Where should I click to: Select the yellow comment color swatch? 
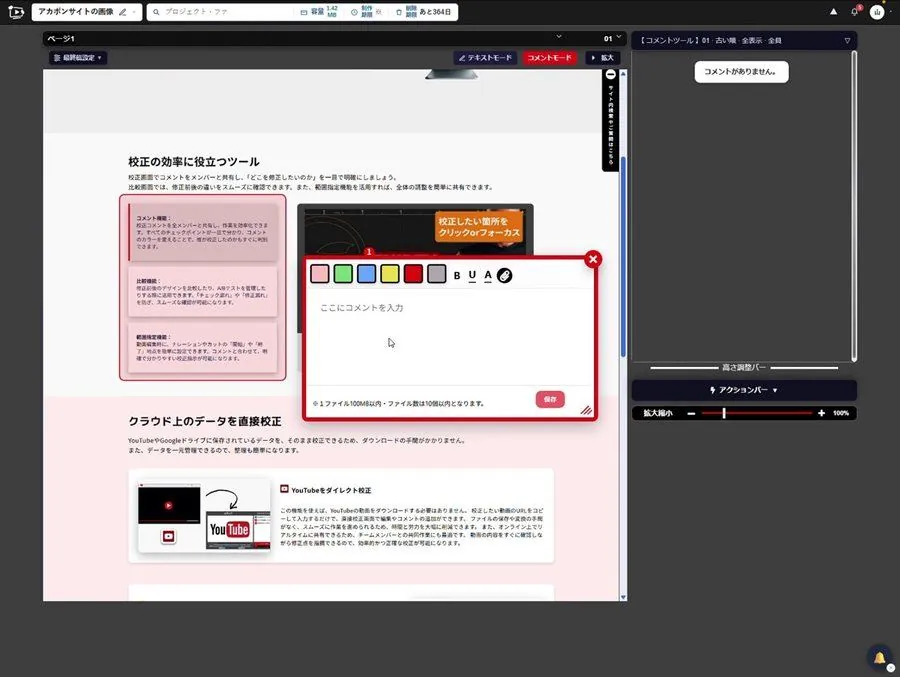click(x=390, y=274)
